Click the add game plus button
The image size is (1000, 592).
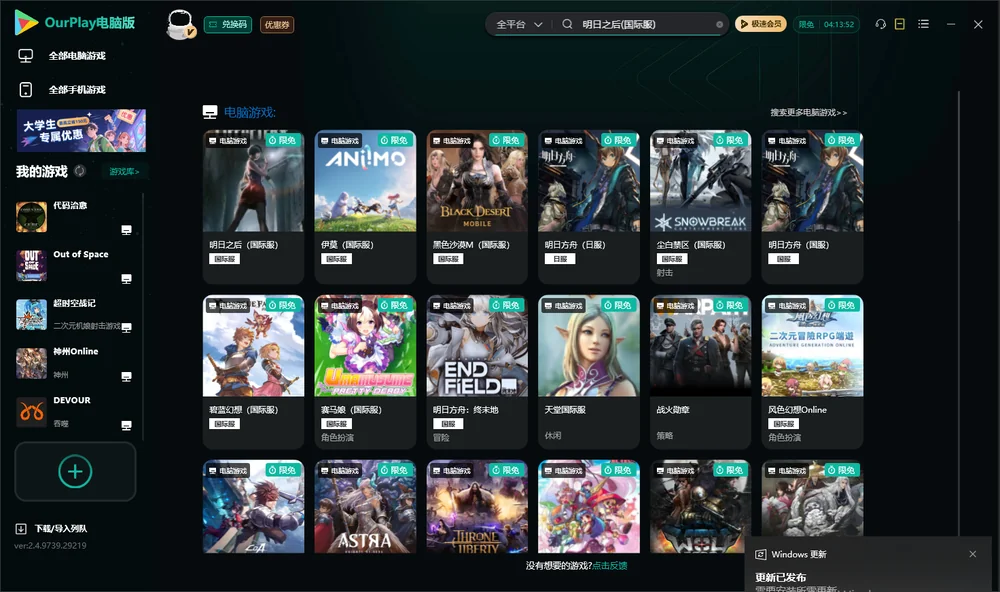(x=75, y=471)
